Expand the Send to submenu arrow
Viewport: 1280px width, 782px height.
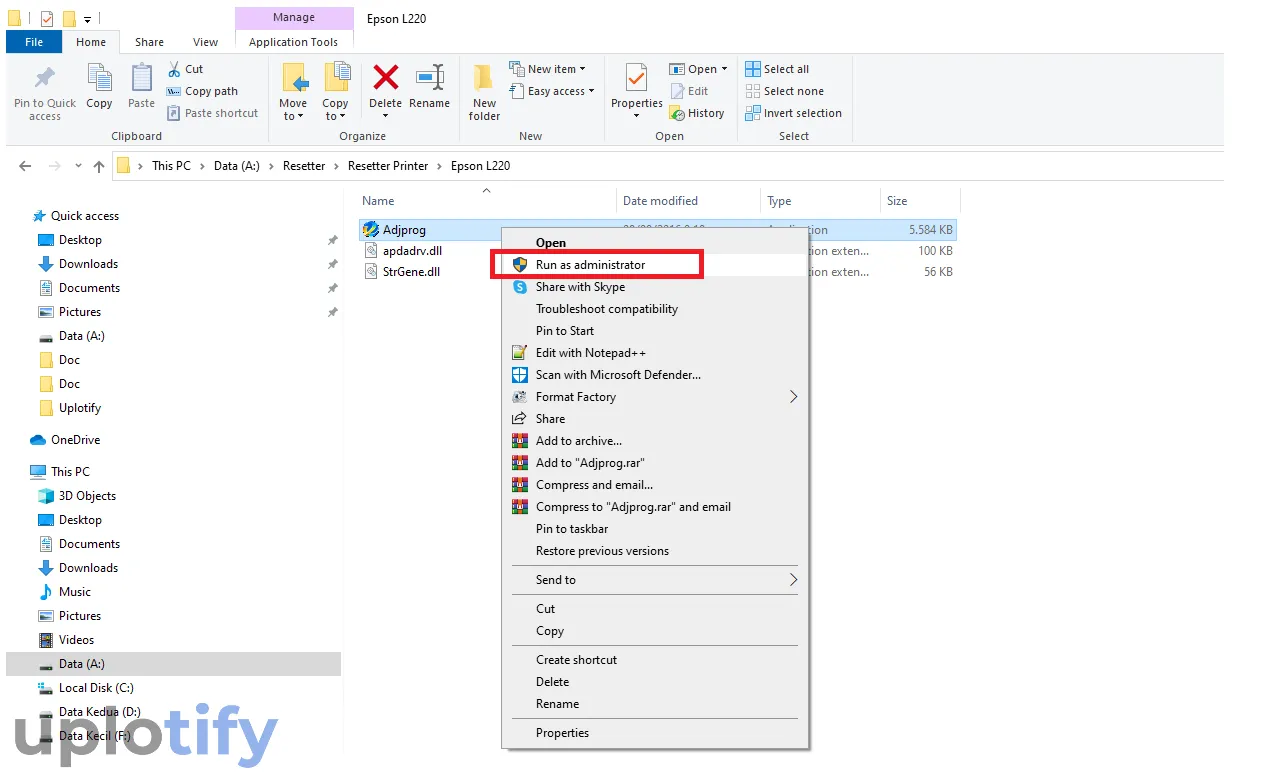[793, 580]
